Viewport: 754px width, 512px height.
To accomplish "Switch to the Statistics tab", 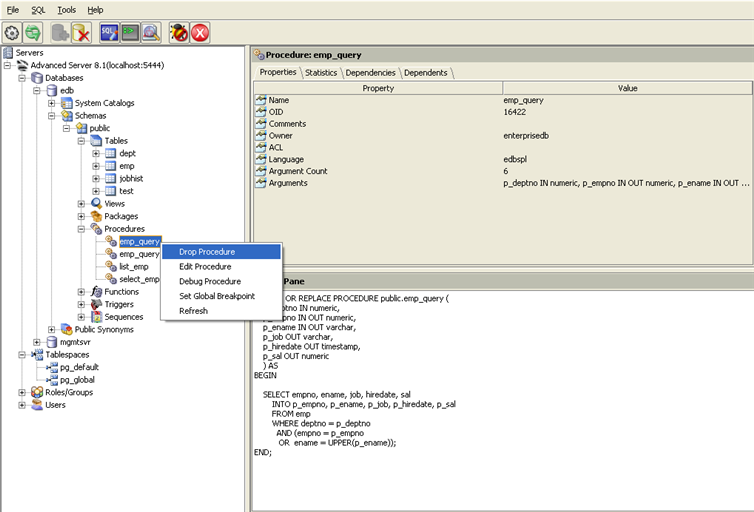I will coord(321,72).
